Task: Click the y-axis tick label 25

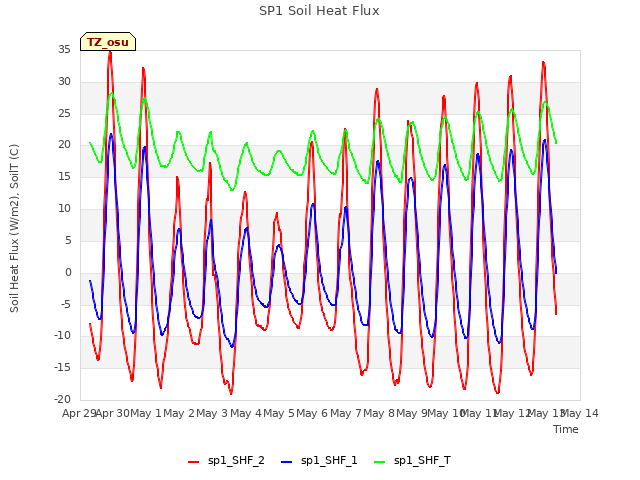Action: [64, 113]
